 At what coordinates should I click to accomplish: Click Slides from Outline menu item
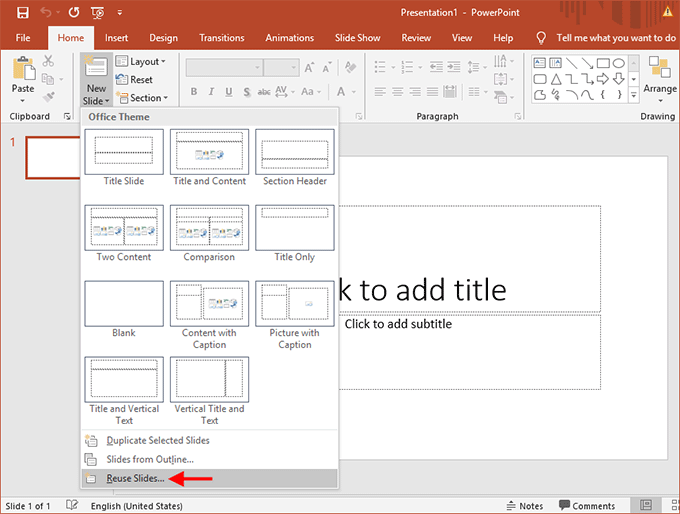(209, 459)
